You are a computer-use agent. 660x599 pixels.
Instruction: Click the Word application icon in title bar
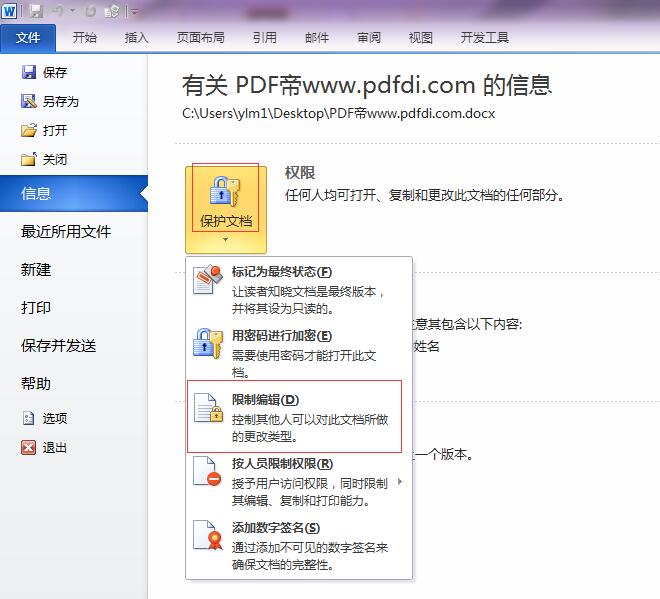pos(9,11)
